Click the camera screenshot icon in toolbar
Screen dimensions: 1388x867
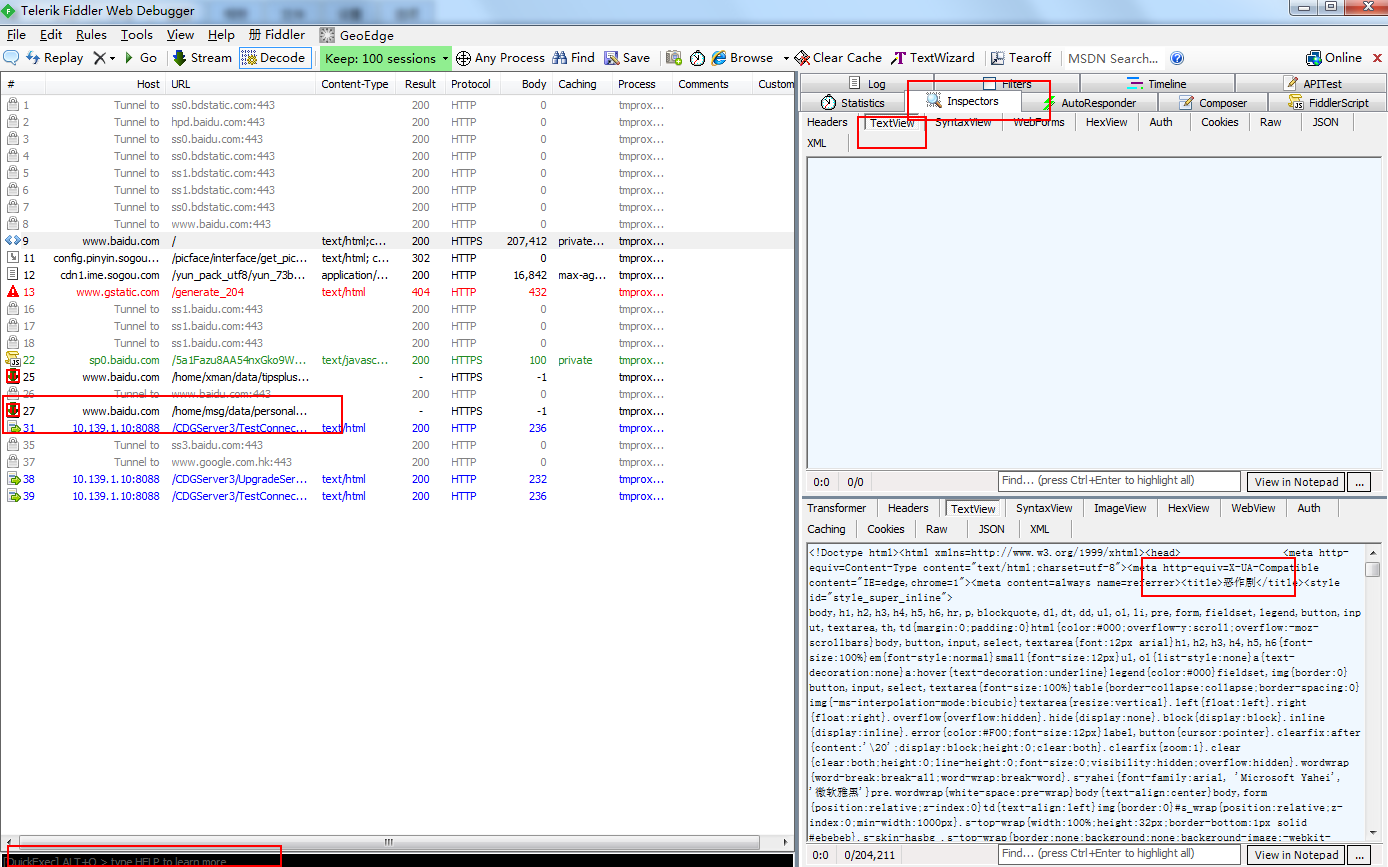[x=674, y=58]
